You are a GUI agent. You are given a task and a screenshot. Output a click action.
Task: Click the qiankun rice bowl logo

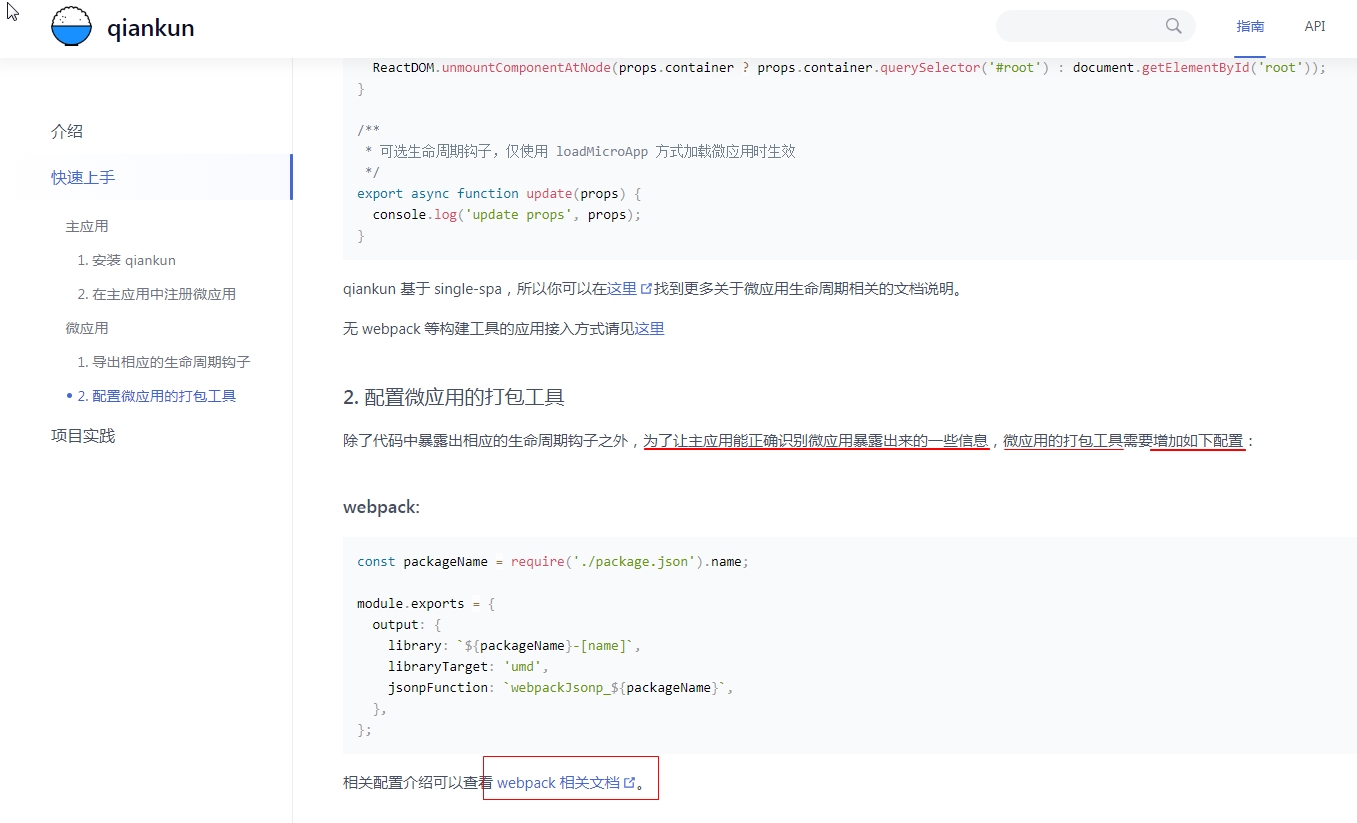(72, 27)
